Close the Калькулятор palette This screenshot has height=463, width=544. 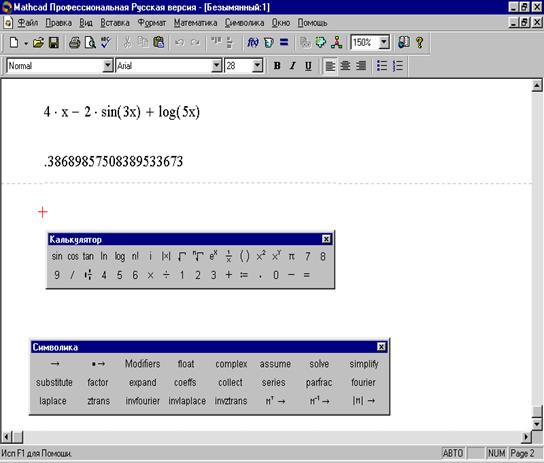pyautogui.click(x=326, y=239)
